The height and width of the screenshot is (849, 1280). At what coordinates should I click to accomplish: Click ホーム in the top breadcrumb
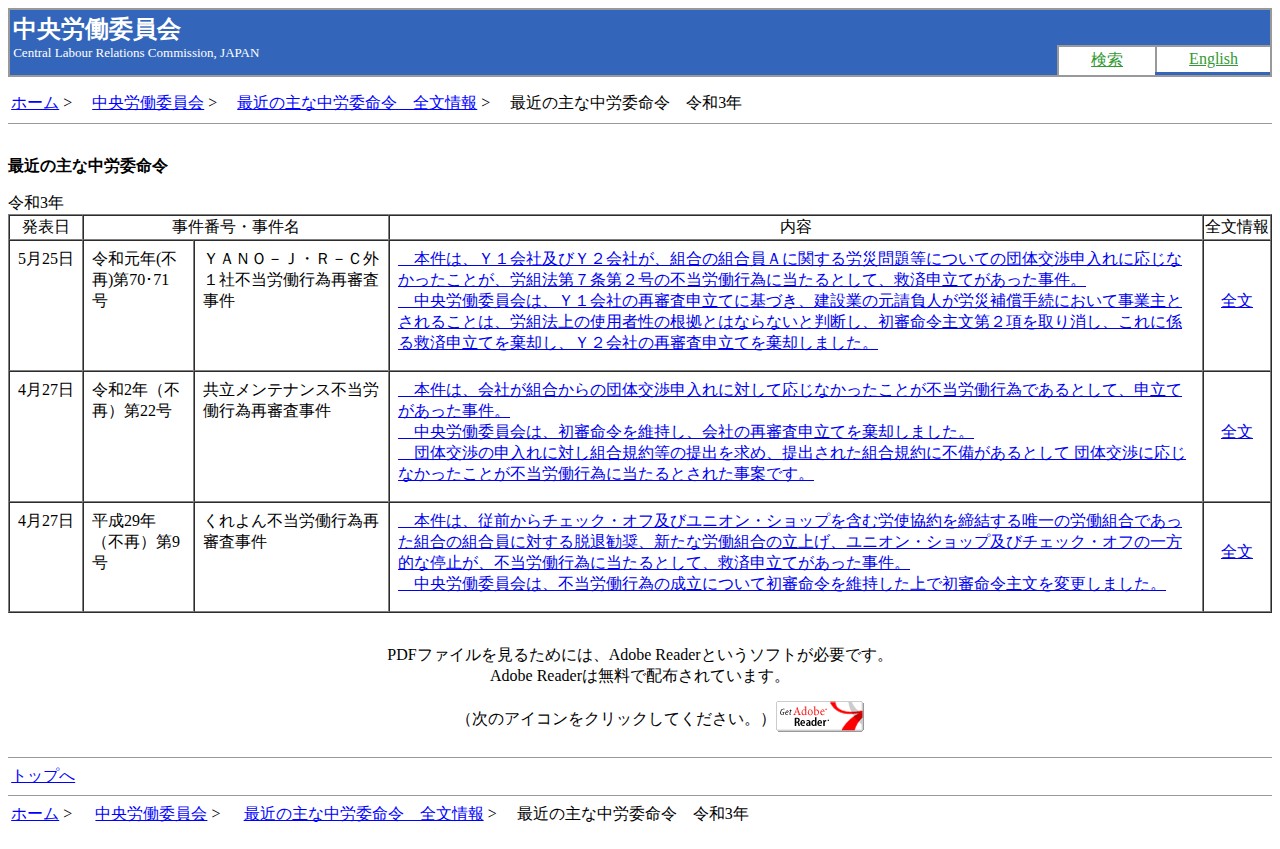tap(35, 102)
